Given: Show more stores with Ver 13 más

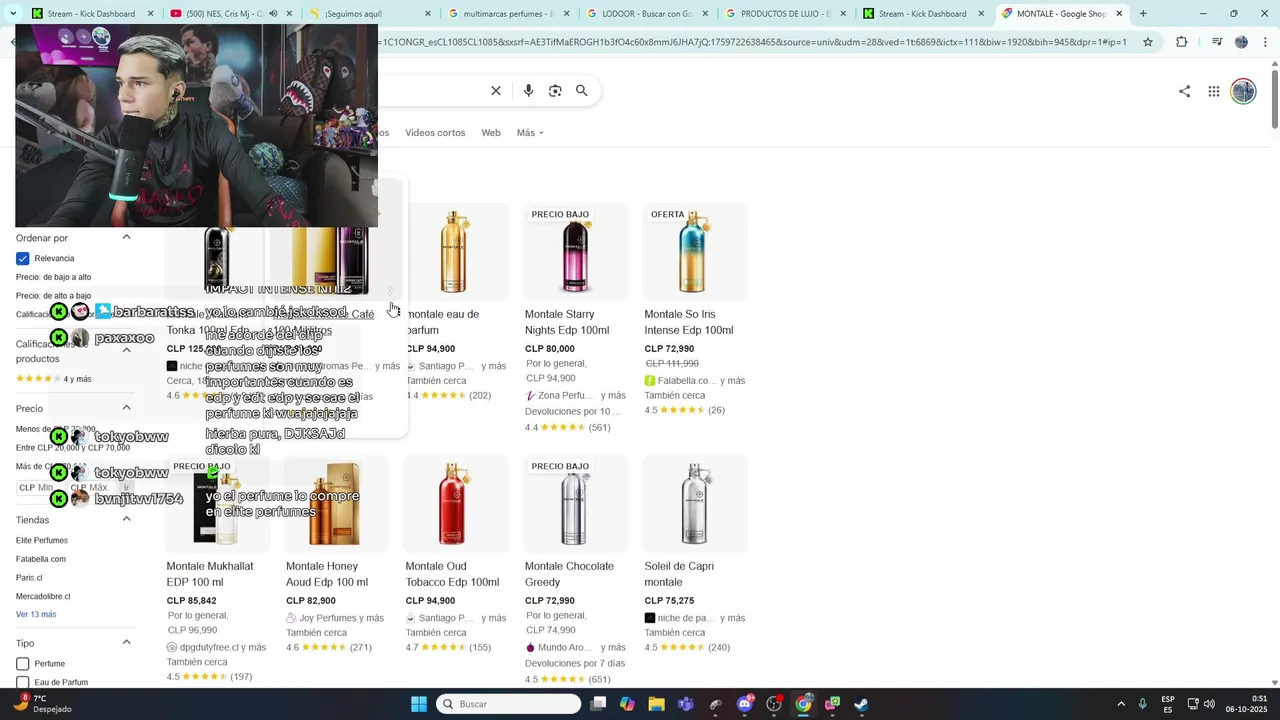Looking at the screenshot, I should point(36,615).
